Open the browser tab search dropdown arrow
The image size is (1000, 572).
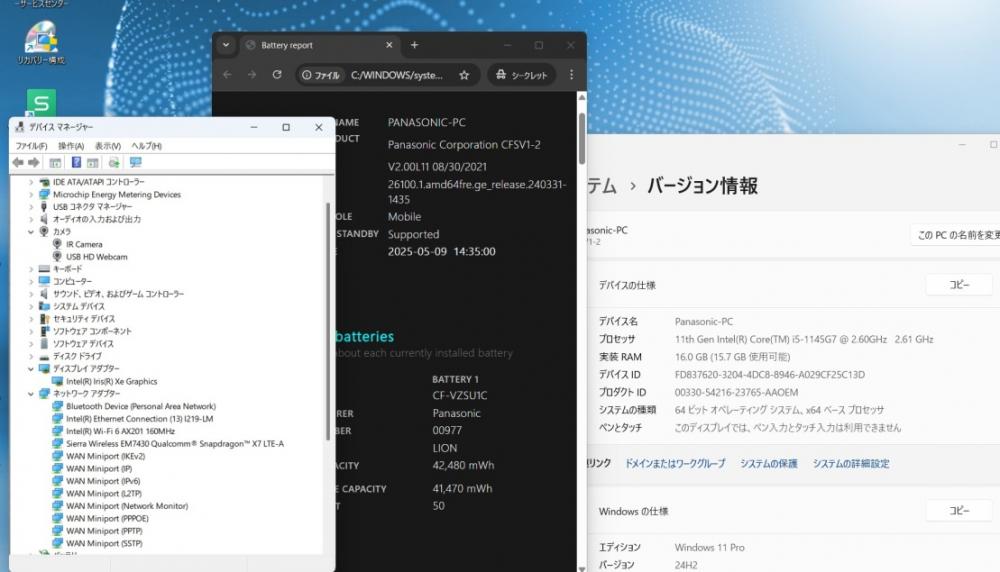226,45
